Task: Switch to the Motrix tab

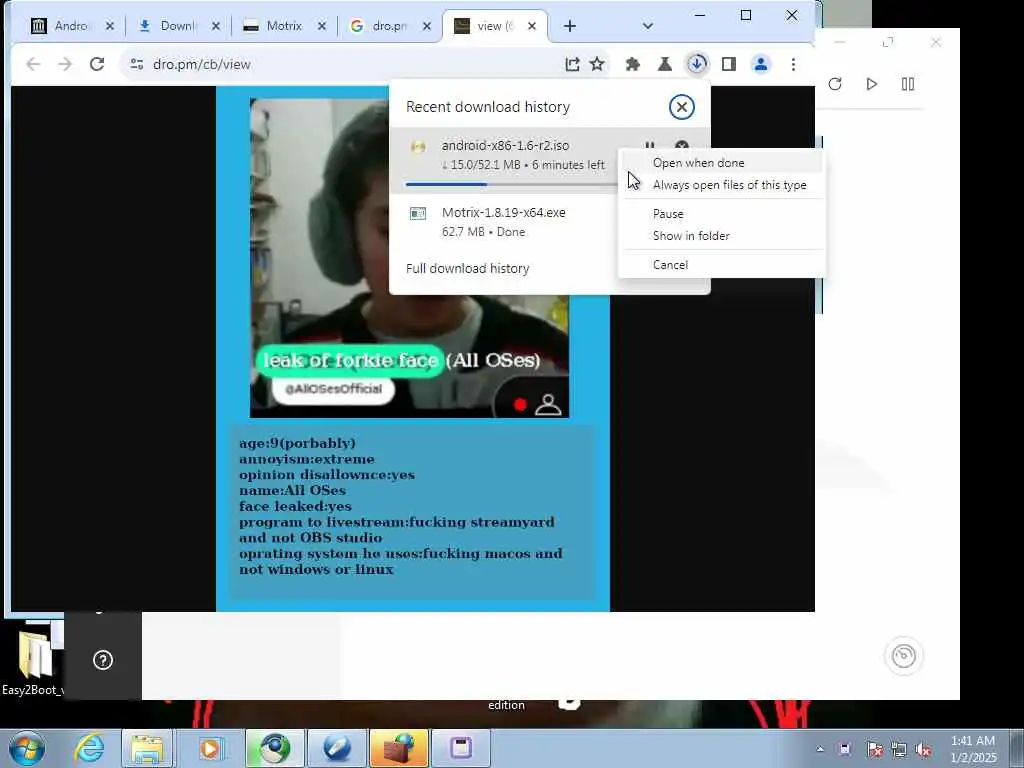Action: pyautogui.click(x=284, y=25)
